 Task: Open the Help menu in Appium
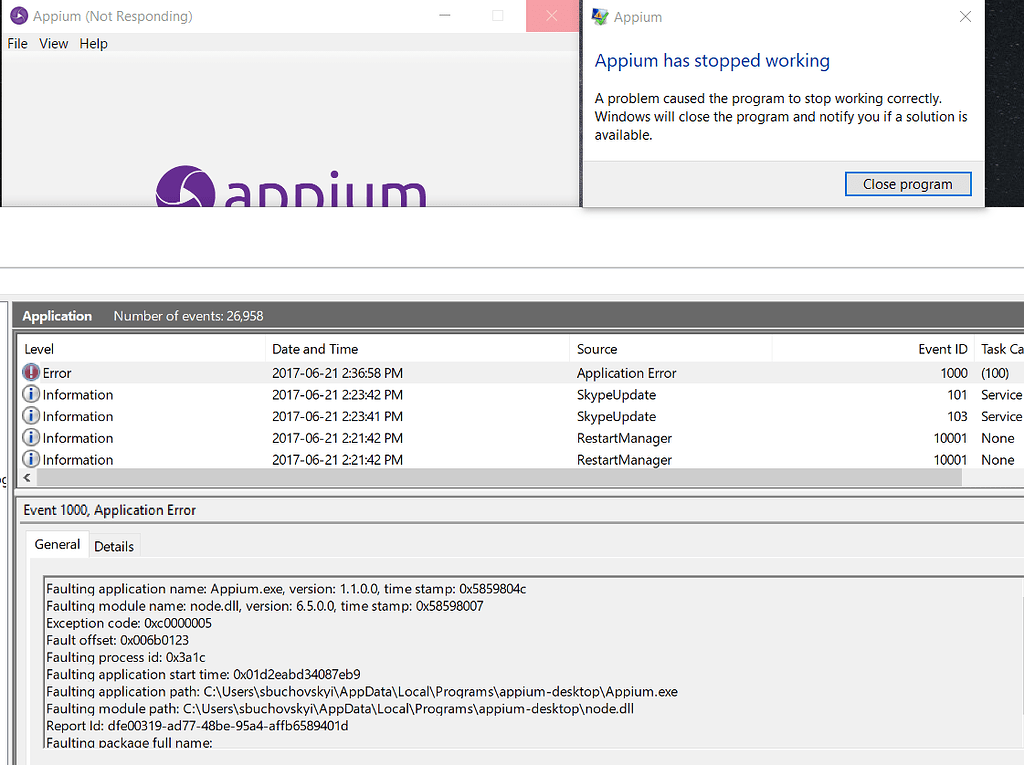tap(93, 43)
